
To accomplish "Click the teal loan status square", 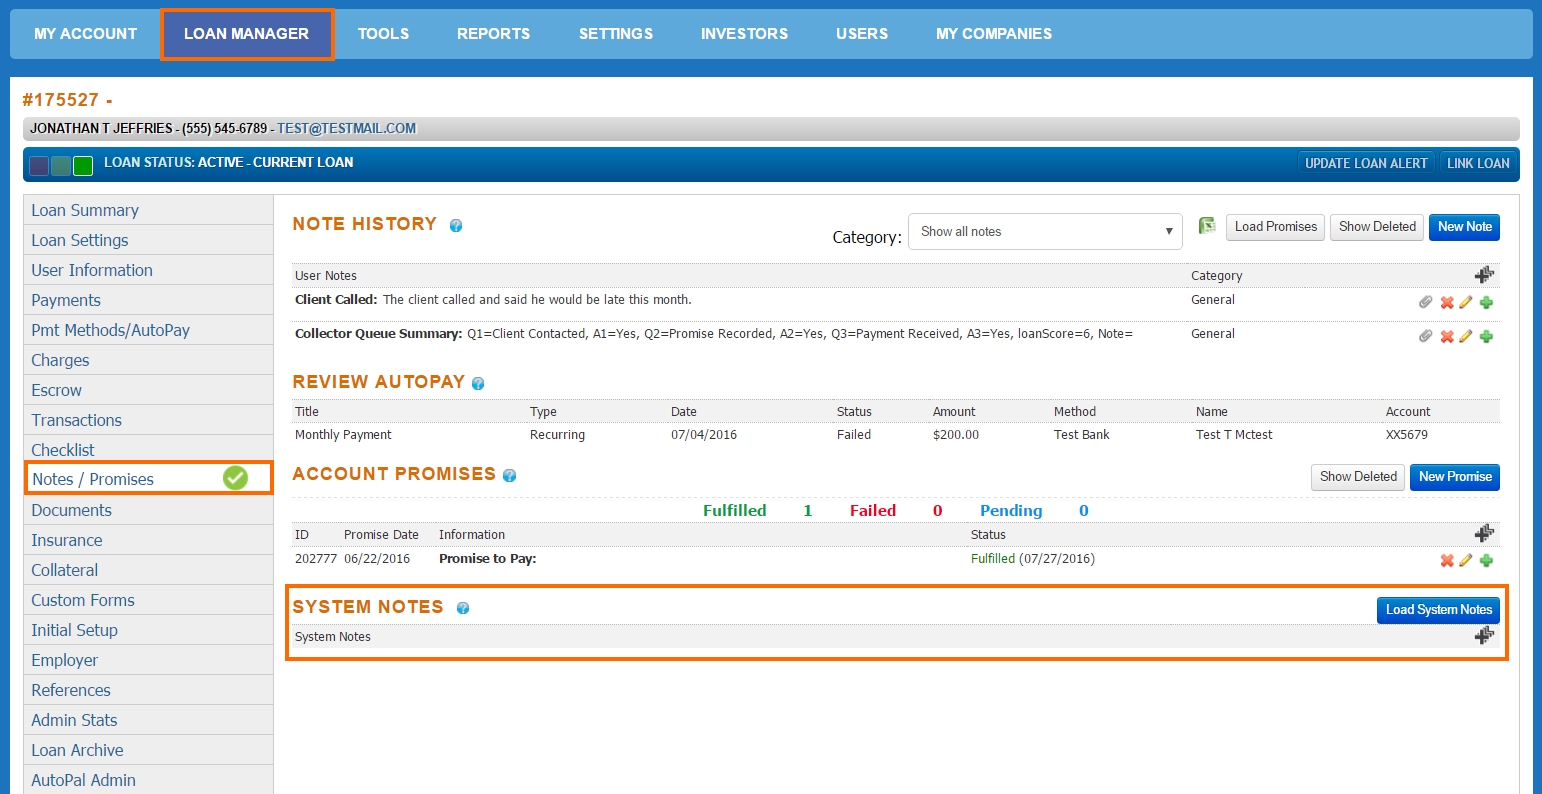I will (x=61, y=166).
